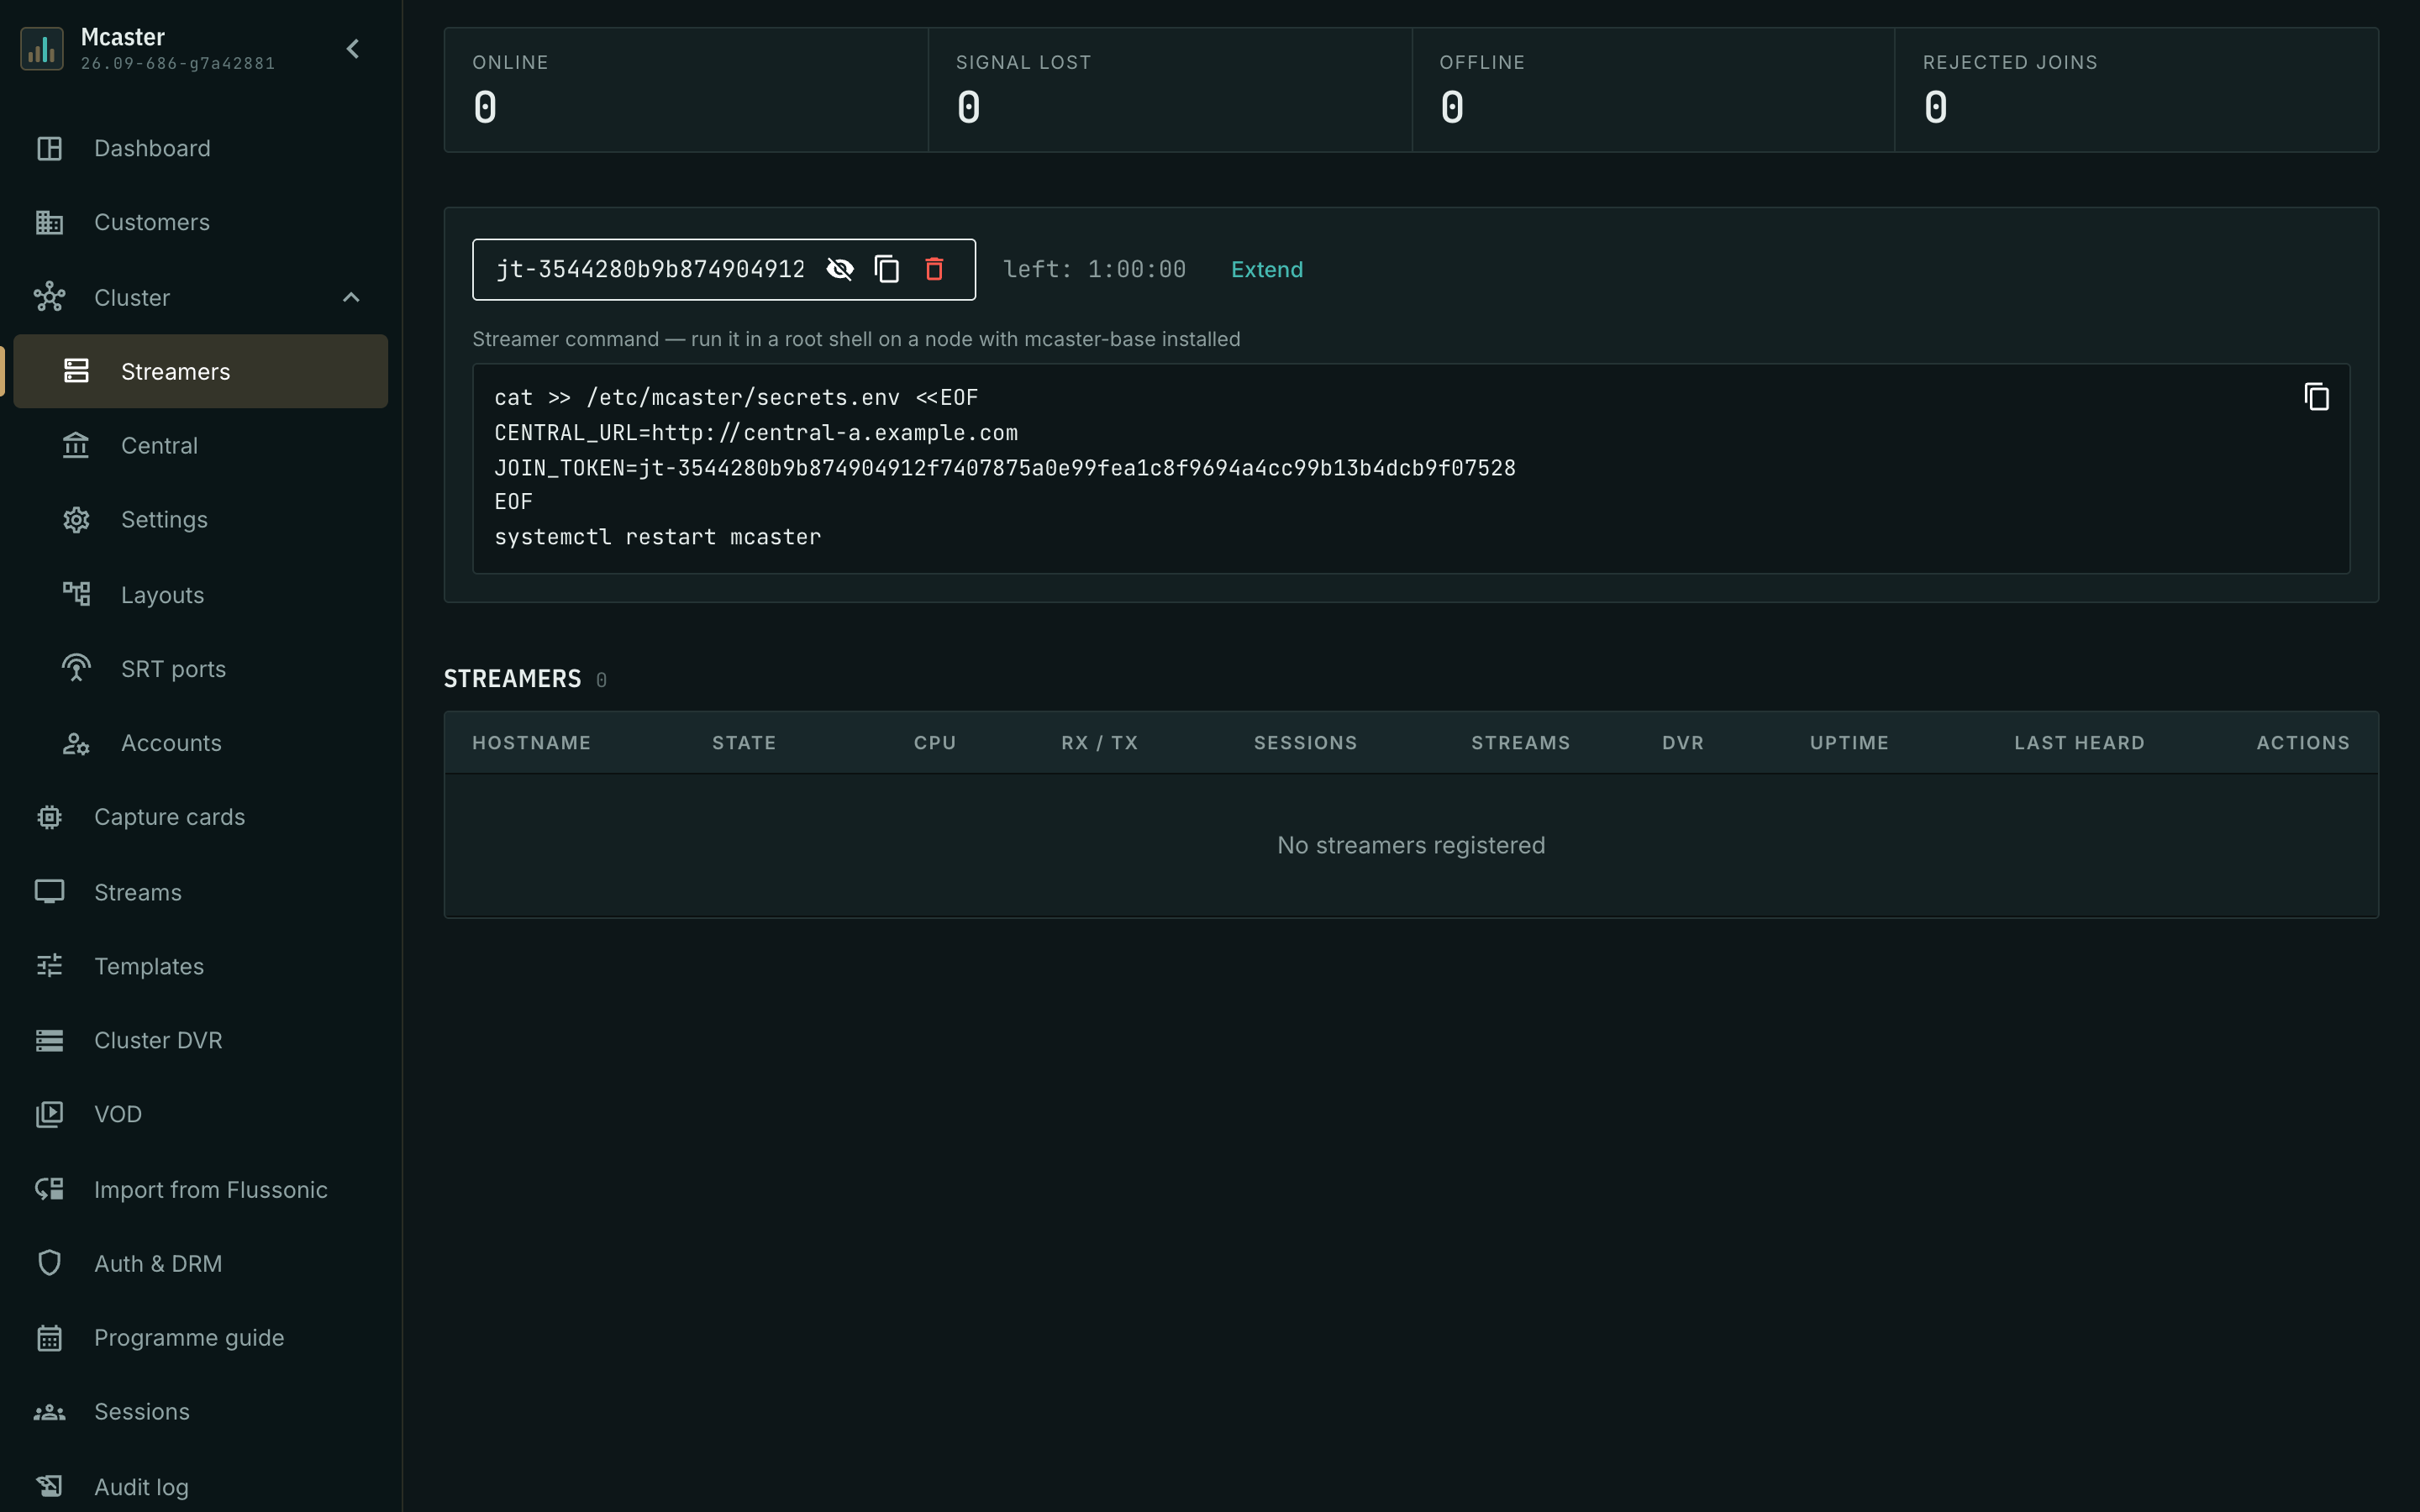Click the Layouts tree icon

pos(76,594)
